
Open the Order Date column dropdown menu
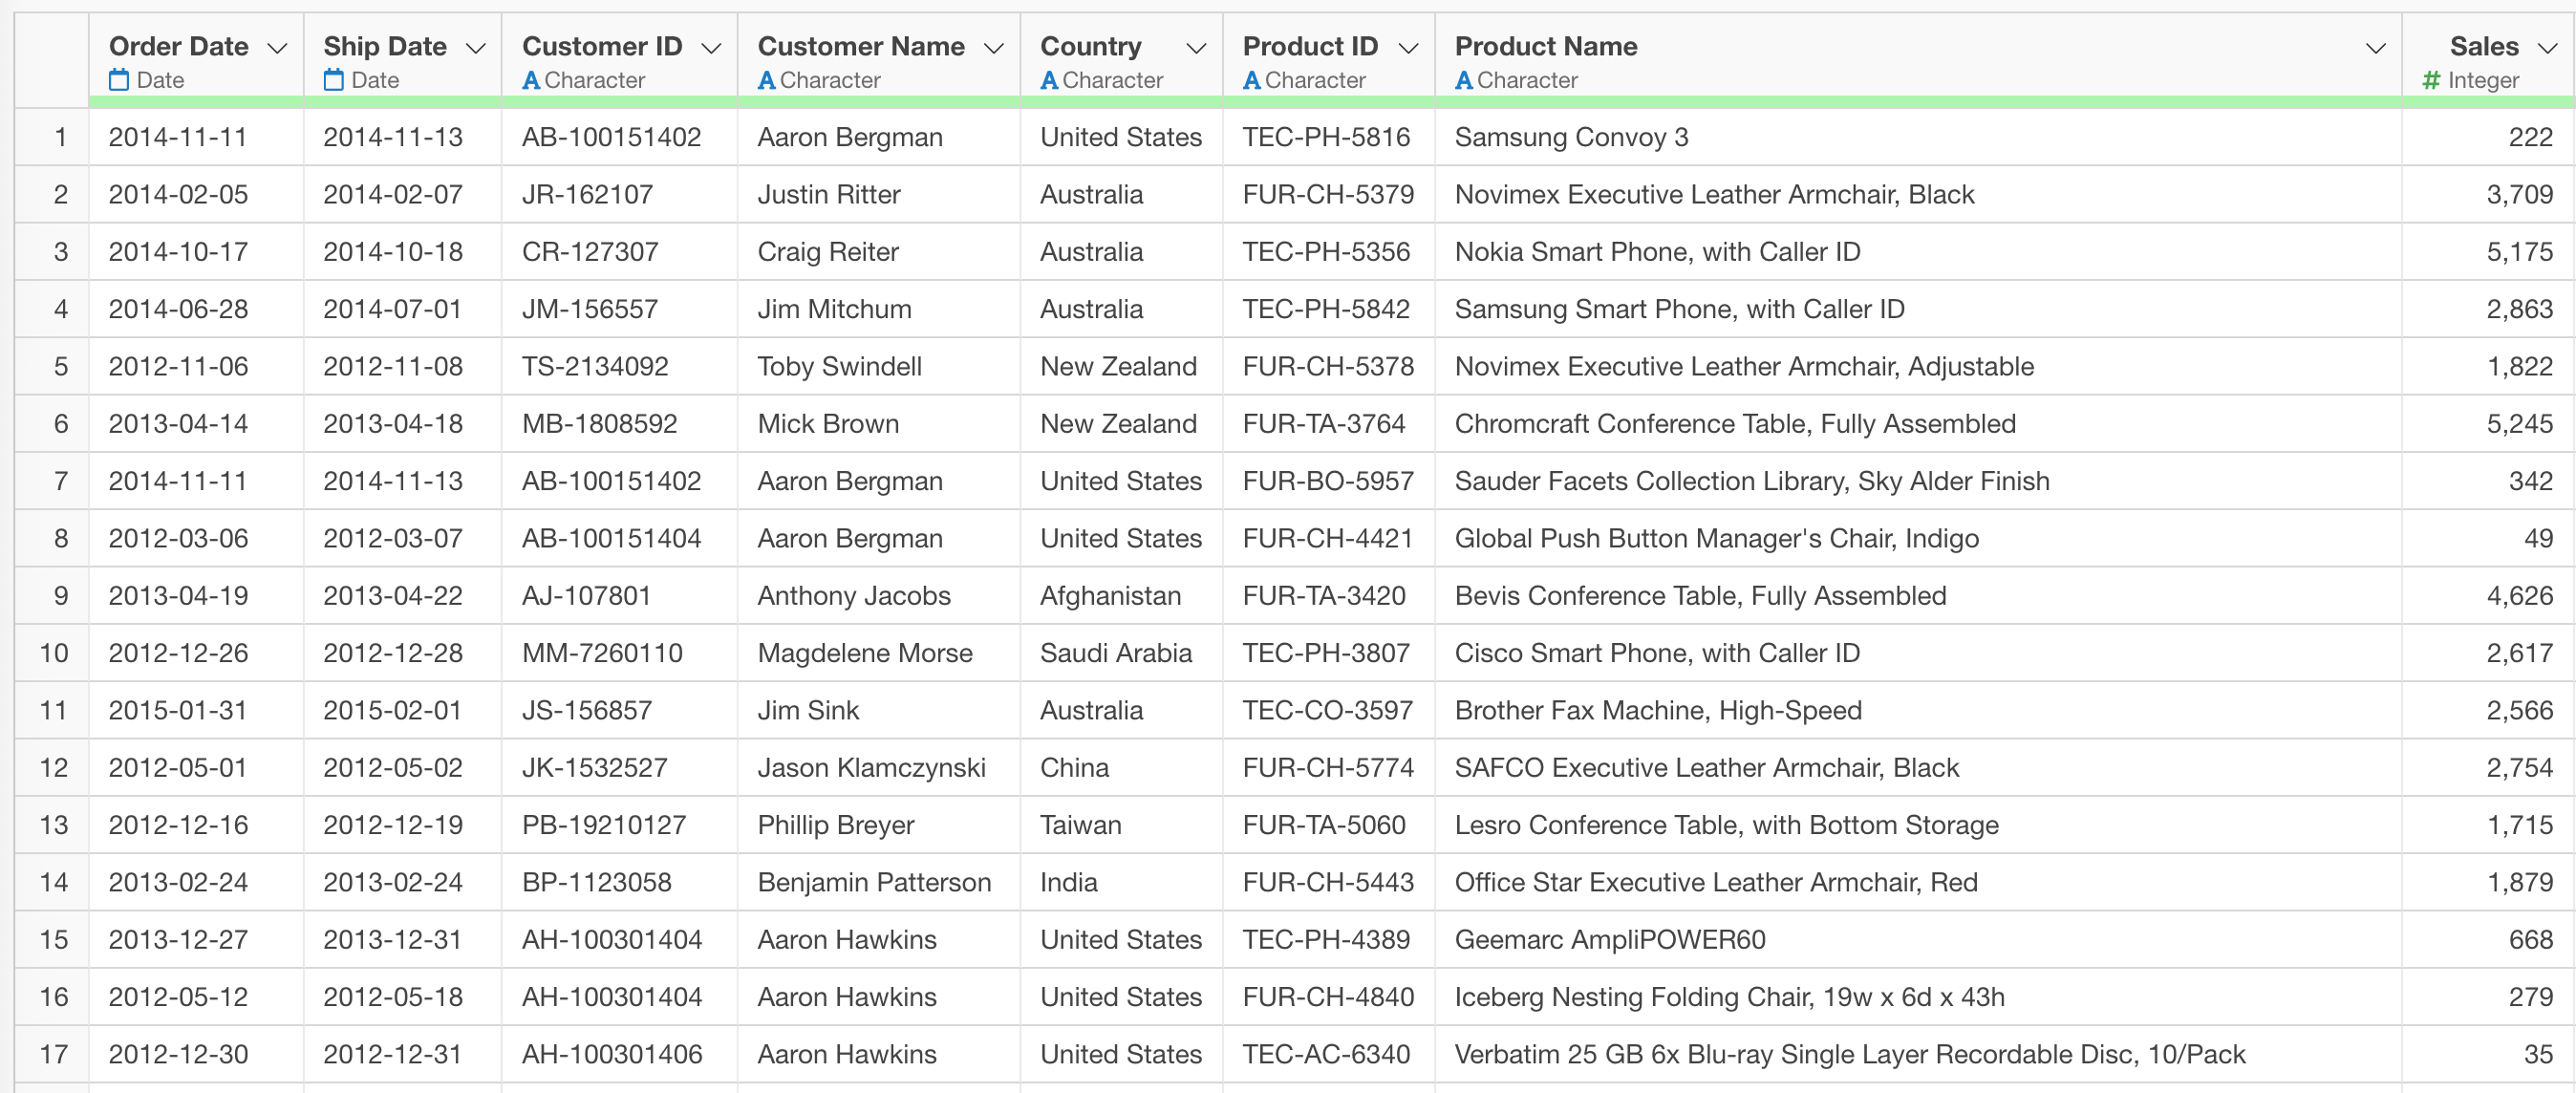(278, 48)
